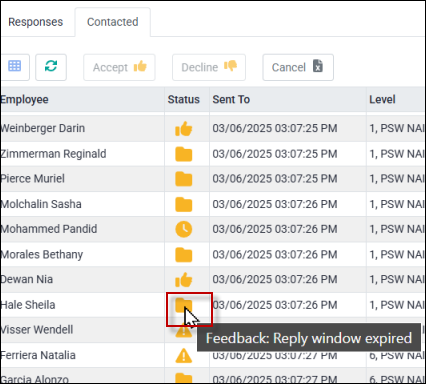This screenshot has width=426, height=384.
Task: Click Sent To time for Mohammed Pandid
Action: click(275, 229)
